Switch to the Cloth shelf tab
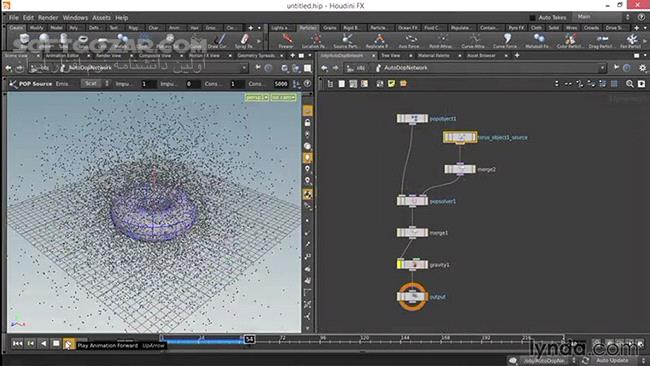 click(536, 28)
